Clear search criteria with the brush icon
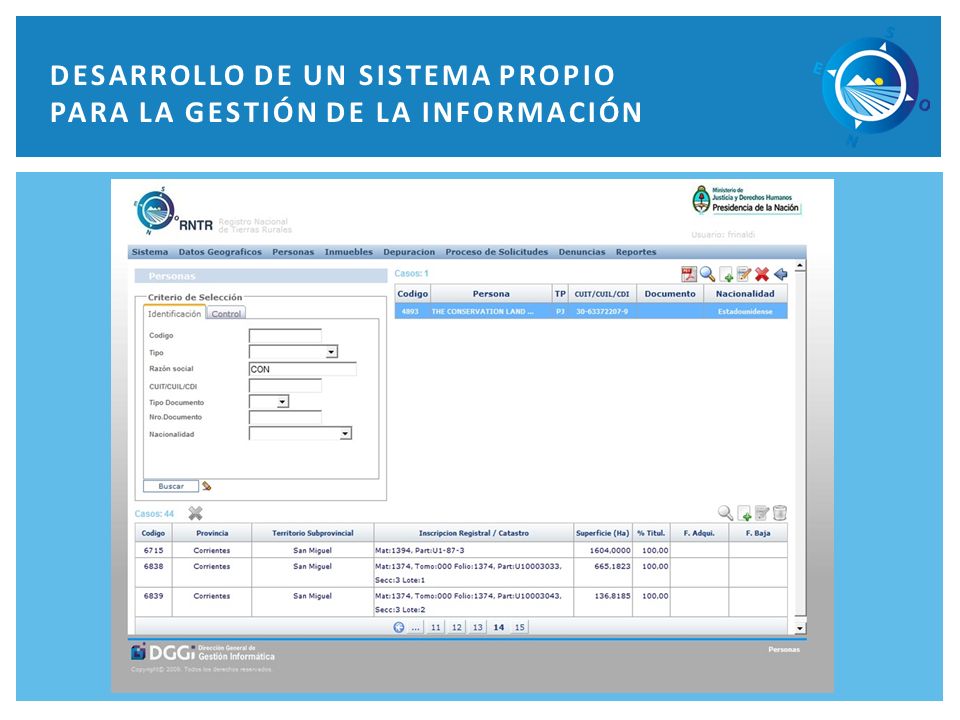Image resolution: width=960 pixels, height=720 pixels. pos(207,486)
